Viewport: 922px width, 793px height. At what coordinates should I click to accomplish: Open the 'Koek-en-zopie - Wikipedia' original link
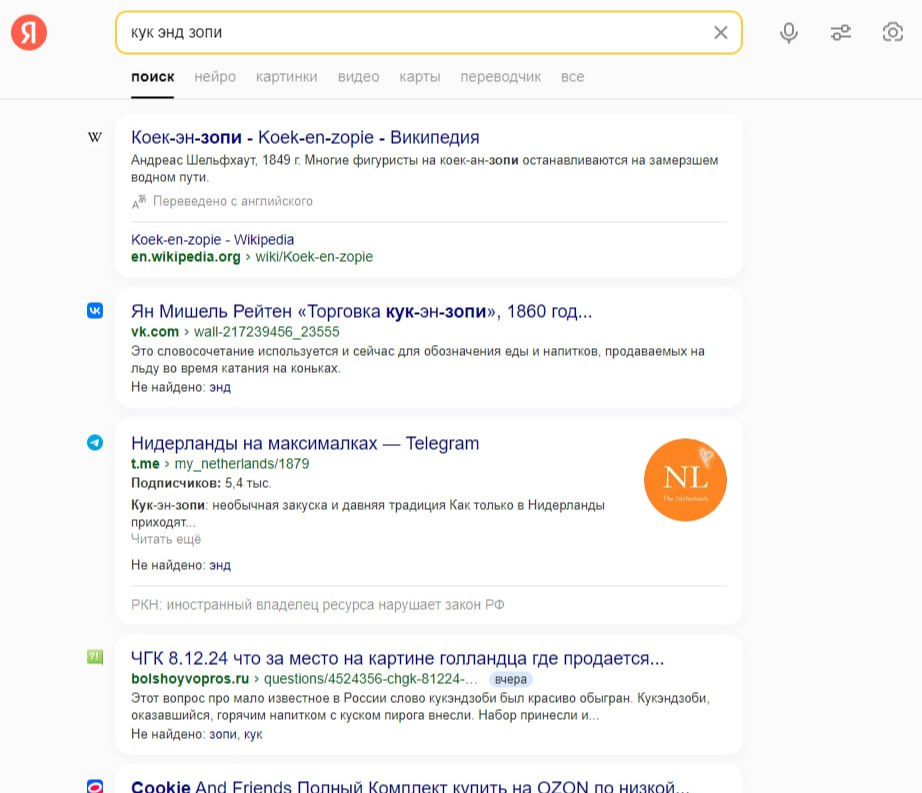point(212,240)
